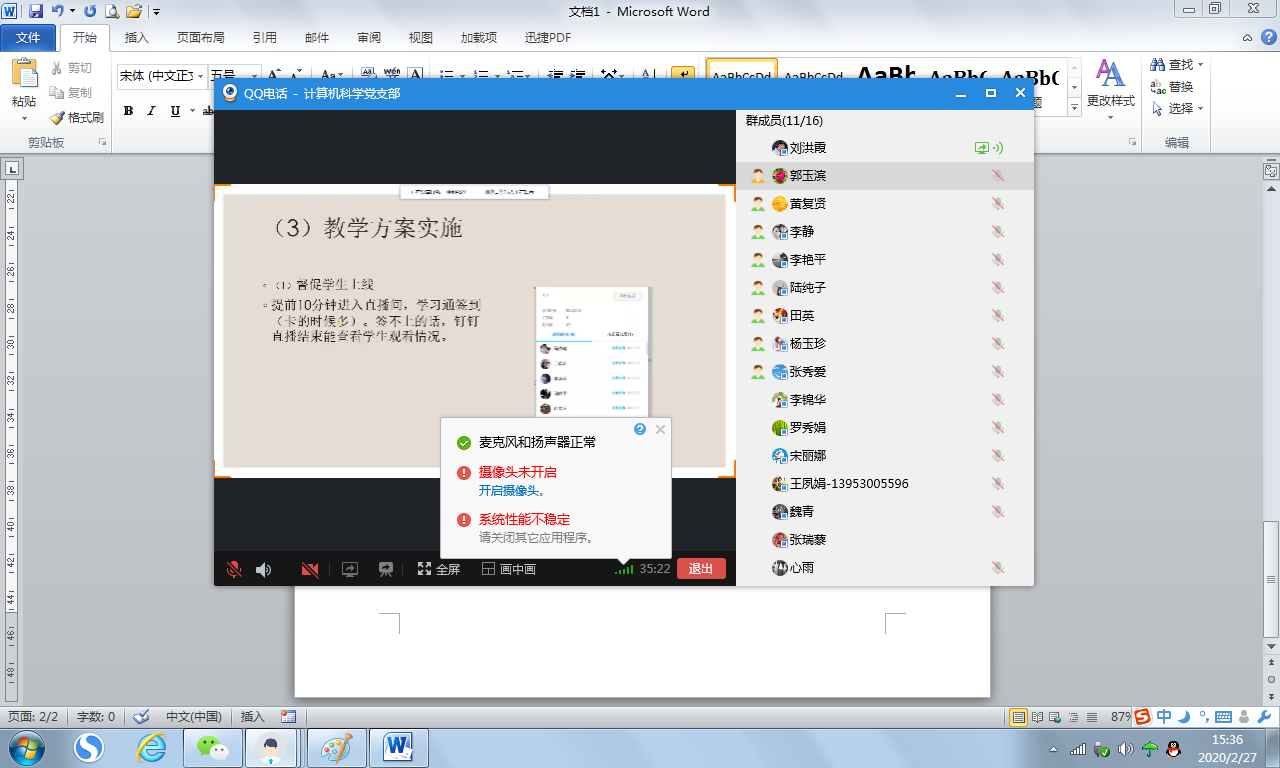Click the projector presentation icon in call toolbar
Image resolution: width=1280 pixels, height=768 pixels.
point(385,569)
